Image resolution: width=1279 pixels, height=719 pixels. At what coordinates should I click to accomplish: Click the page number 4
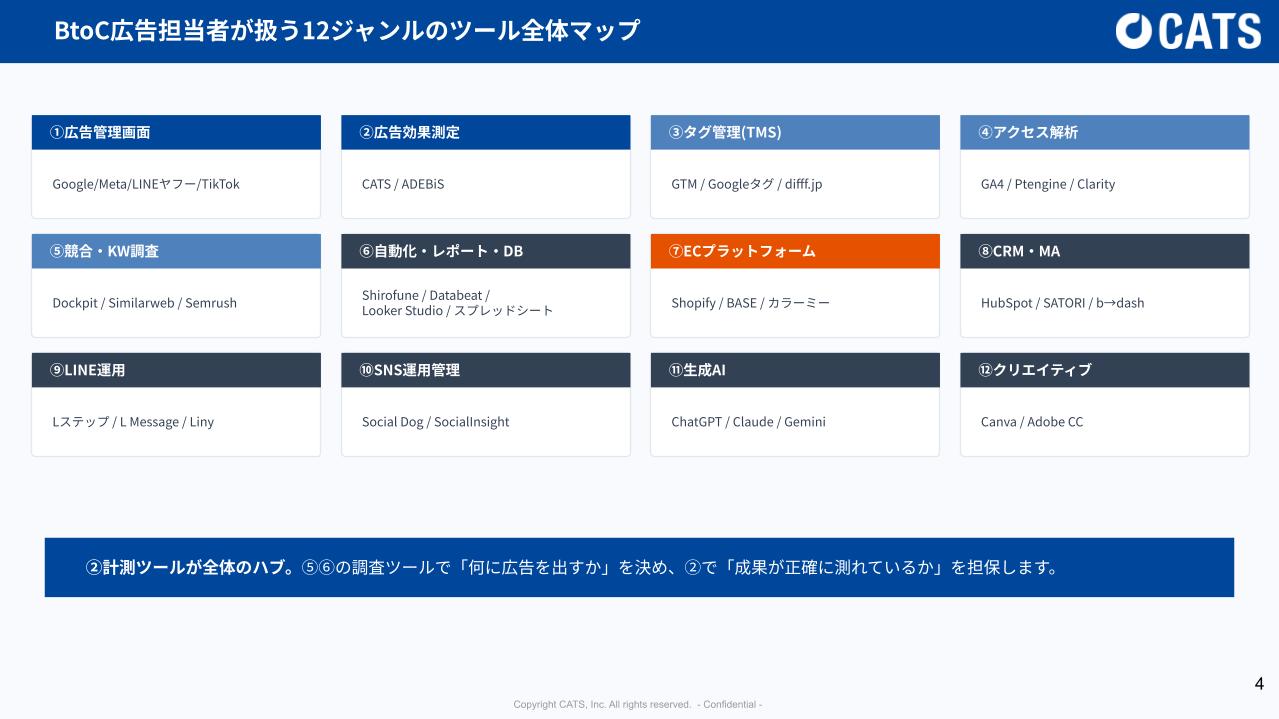(x=1259, y=684)
